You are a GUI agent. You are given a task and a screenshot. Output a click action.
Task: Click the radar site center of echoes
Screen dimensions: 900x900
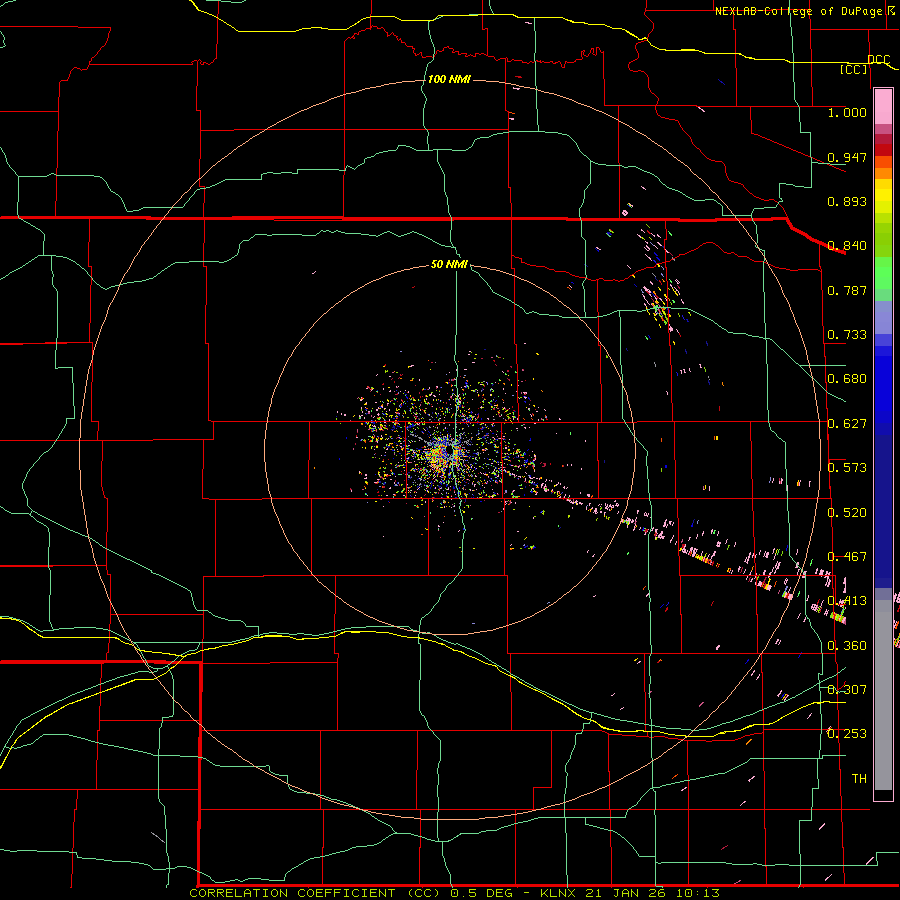(449, 449)
